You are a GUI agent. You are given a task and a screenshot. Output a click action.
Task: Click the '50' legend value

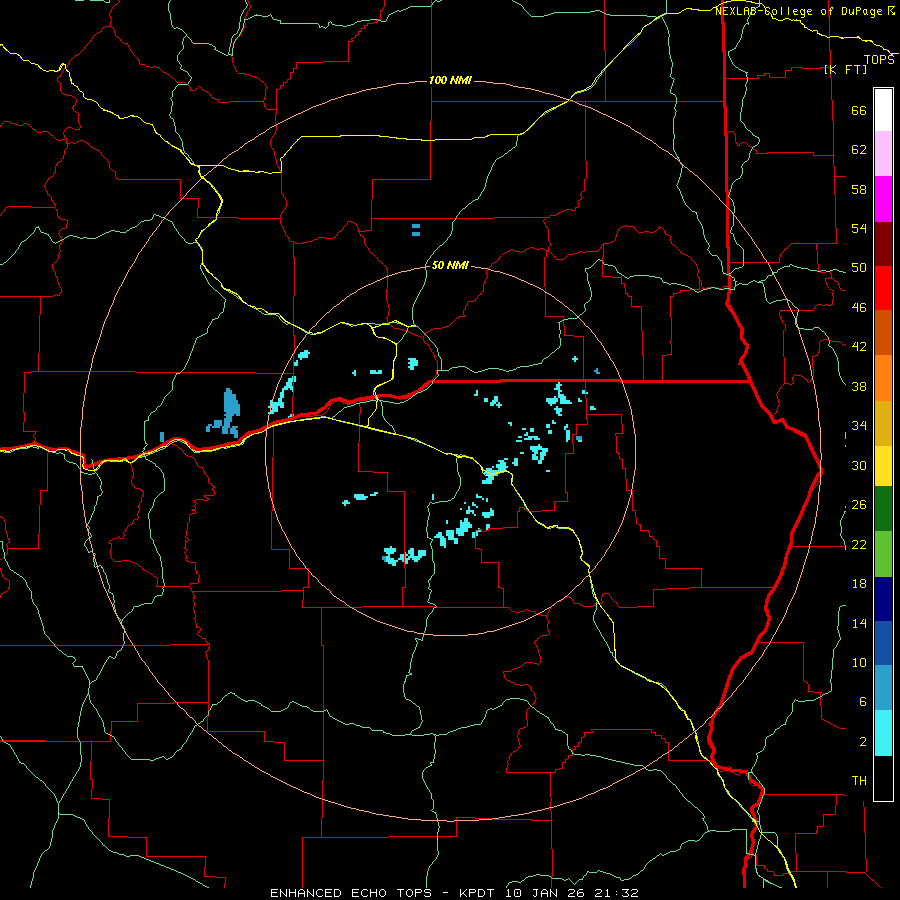tap(859, 268)
